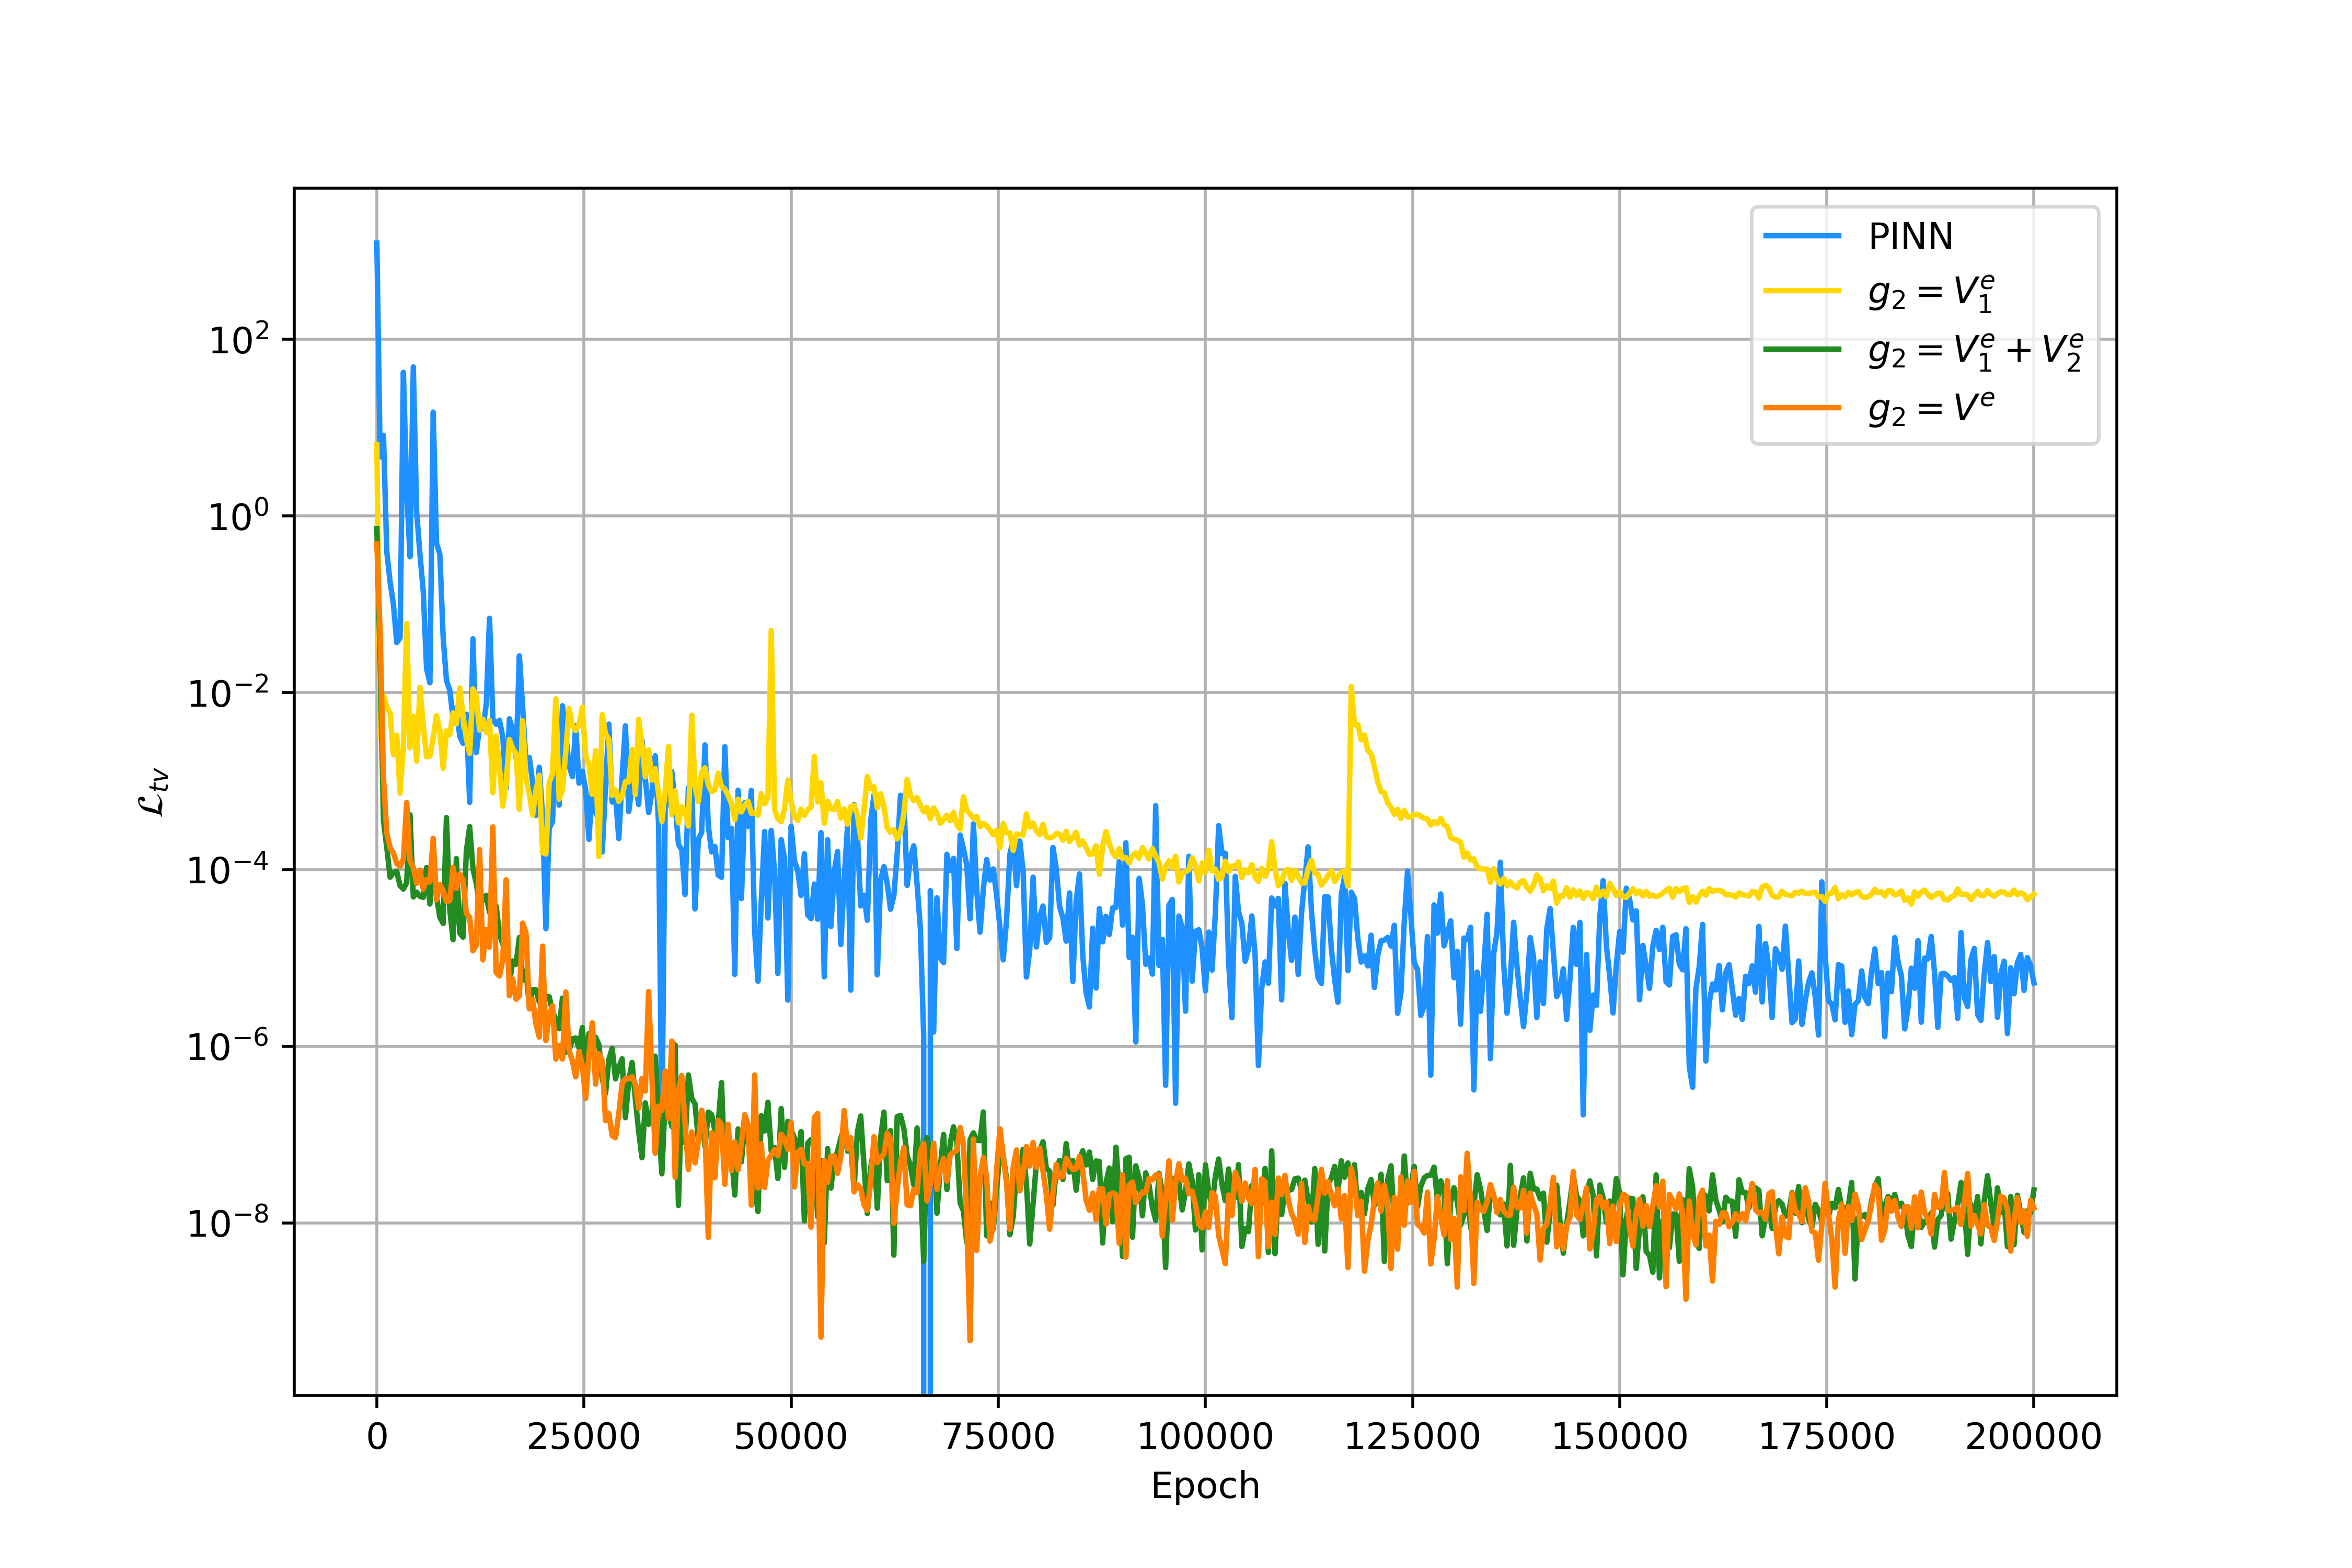
Task: Click the green legend line swatch
Action: tap(1802, 349)
